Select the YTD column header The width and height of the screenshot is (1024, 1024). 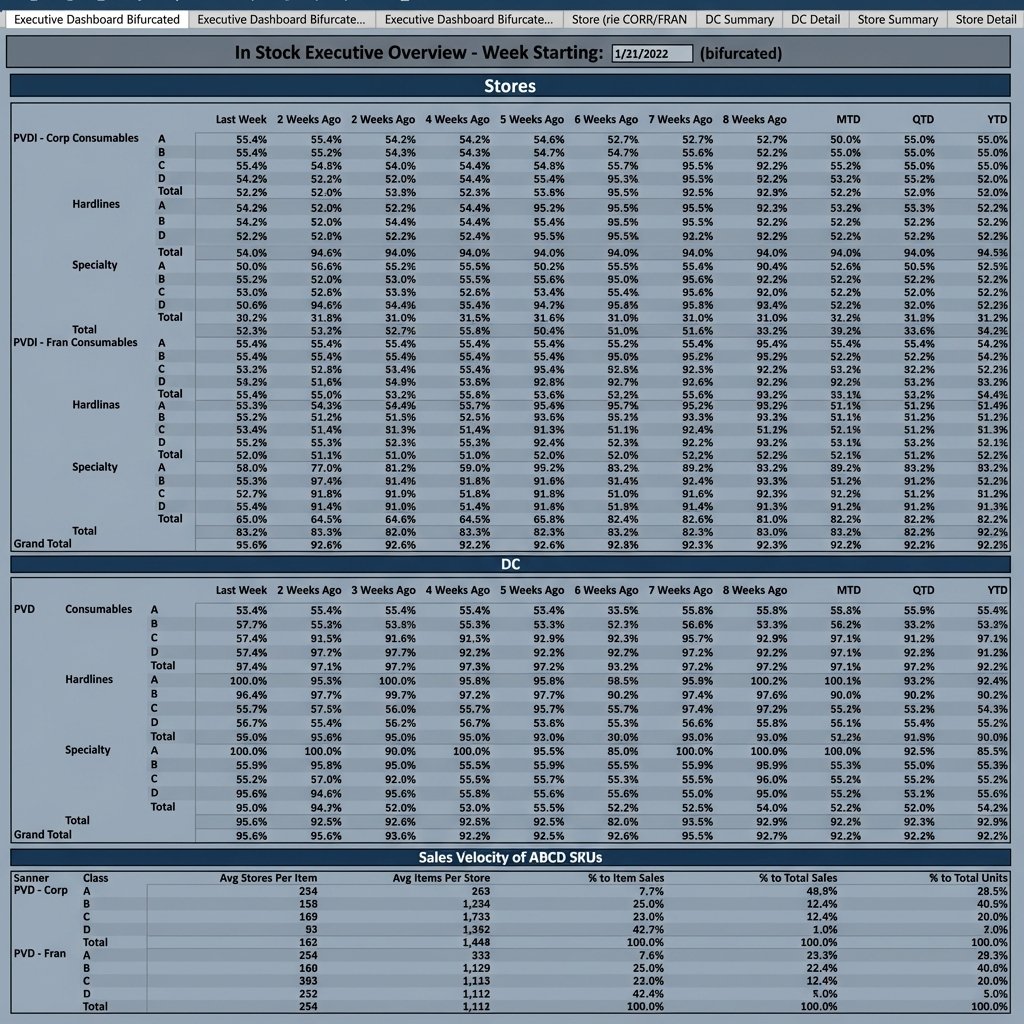point(996,119)
